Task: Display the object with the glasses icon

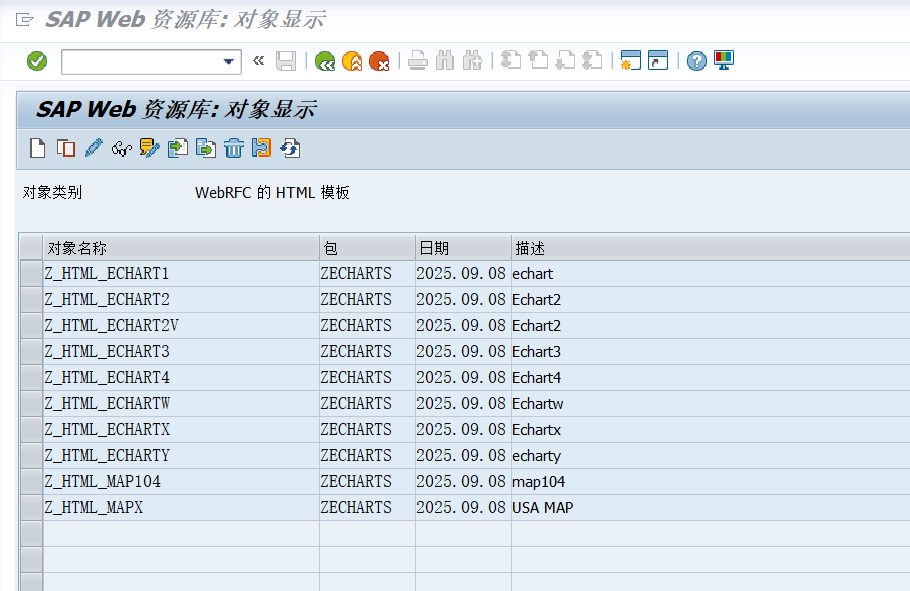Action: (121, 149)
